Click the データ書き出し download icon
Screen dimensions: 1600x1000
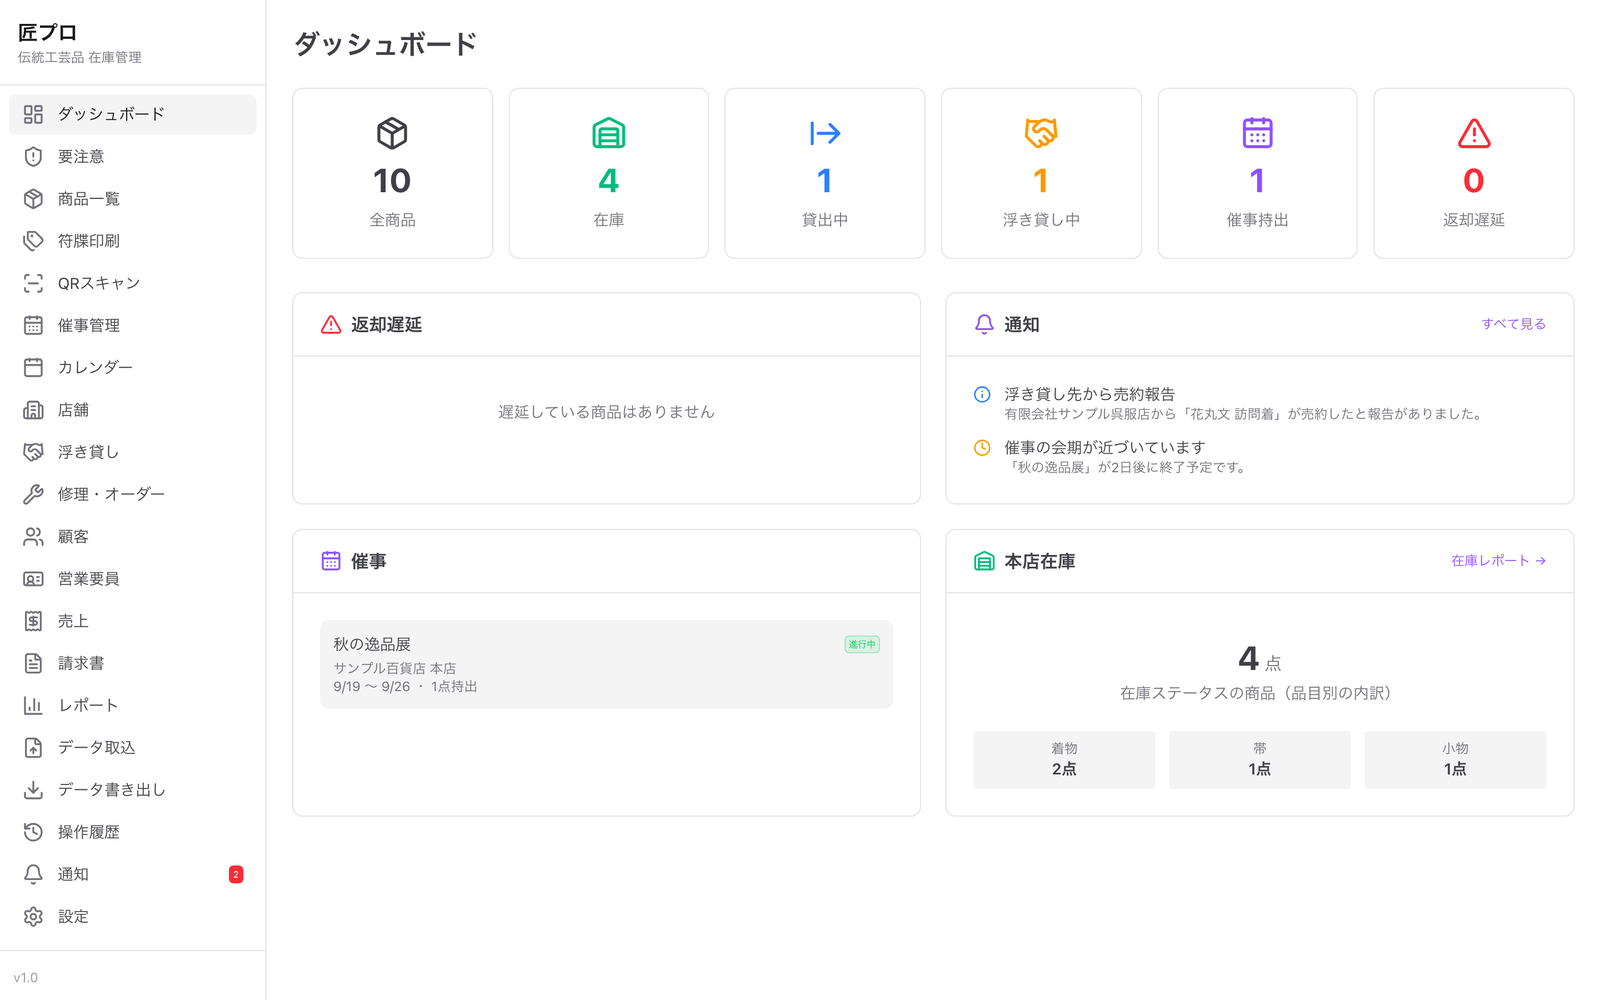pyautogui.click(x=33, y=790)
